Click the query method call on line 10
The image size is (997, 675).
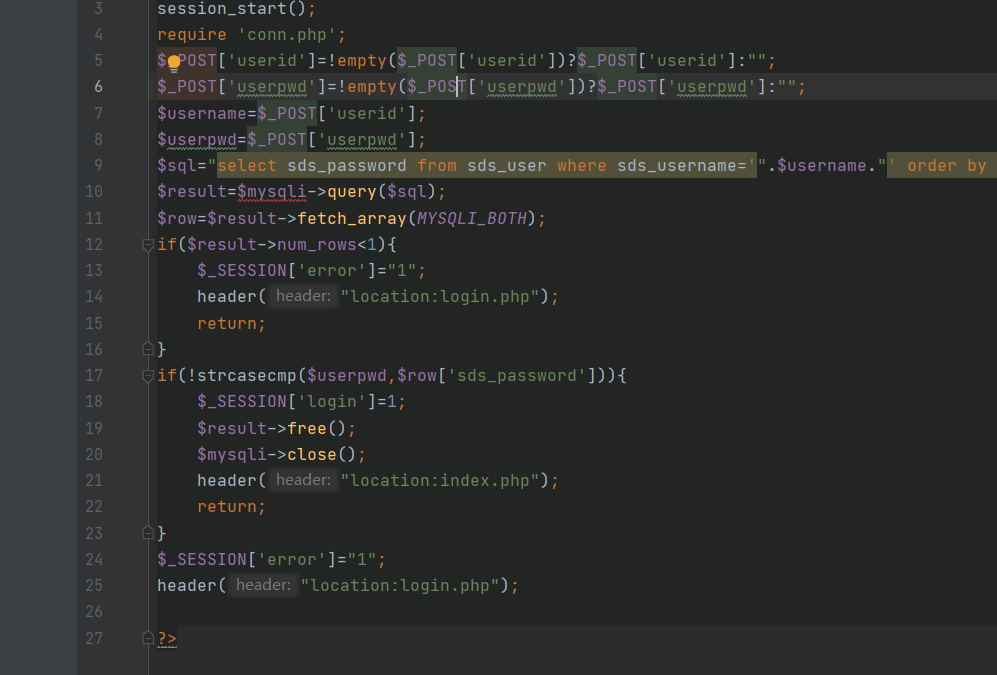(x=352, y=192)
